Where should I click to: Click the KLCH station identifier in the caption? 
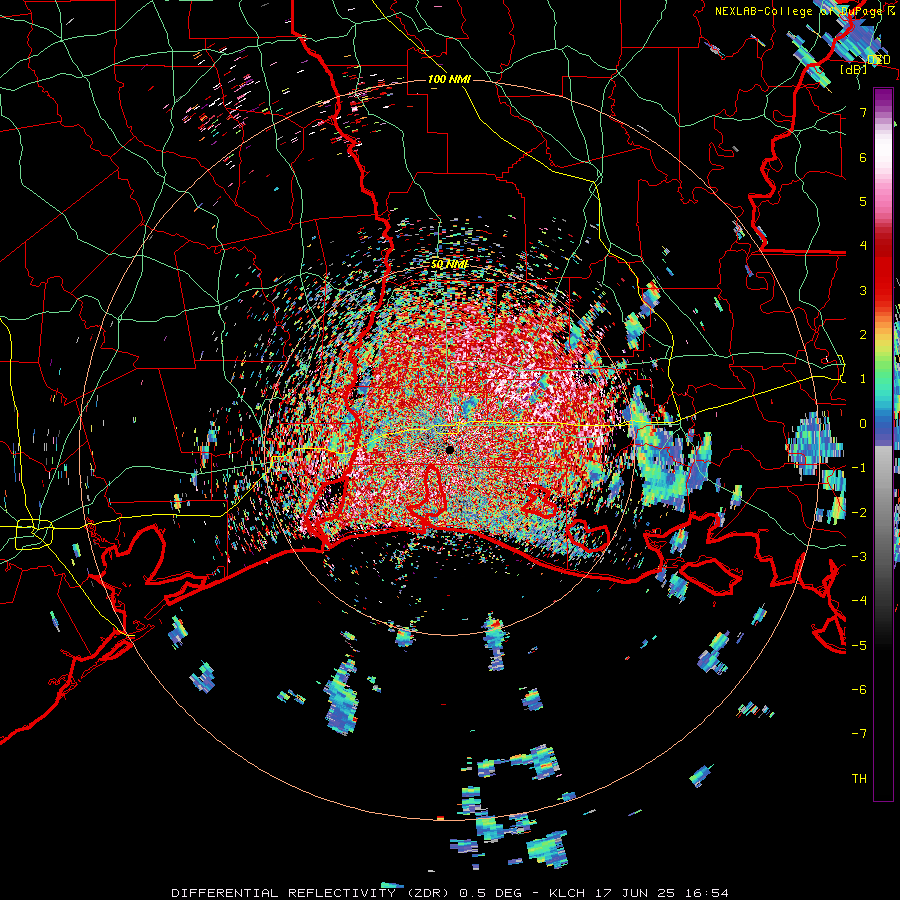(568, 893)
